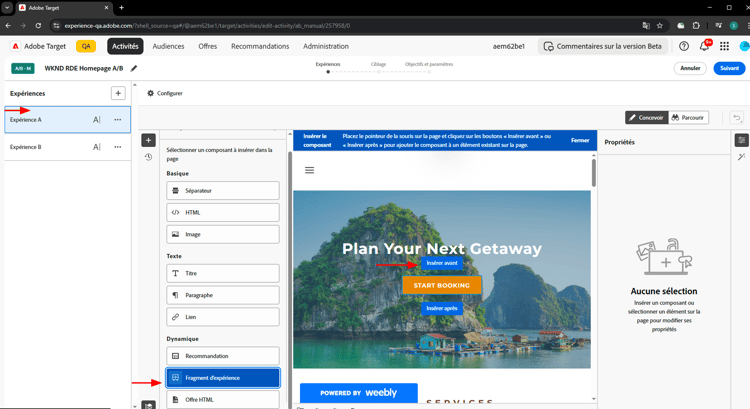Select Expérience A in the list

(67, 120)
